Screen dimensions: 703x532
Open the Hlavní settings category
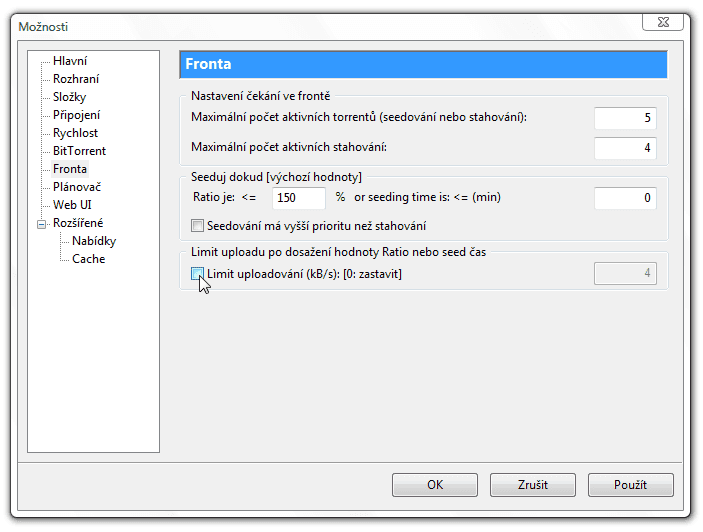(x=69, y=61)
